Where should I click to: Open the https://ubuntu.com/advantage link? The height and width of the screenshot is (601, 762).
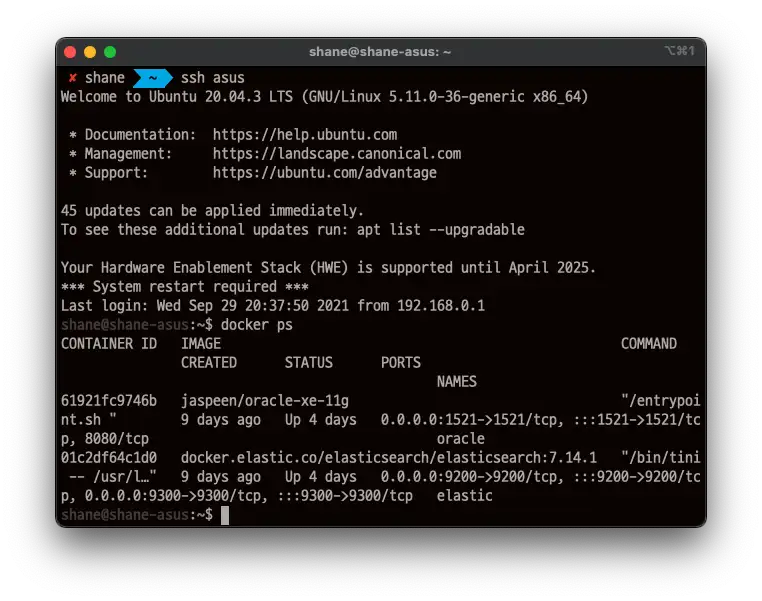(325, 172)
